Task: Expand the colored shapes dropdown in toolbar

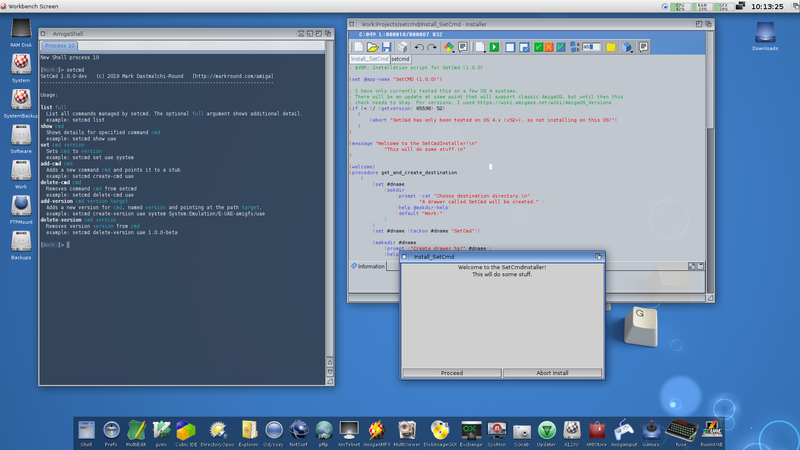Action: pos(453,50)
